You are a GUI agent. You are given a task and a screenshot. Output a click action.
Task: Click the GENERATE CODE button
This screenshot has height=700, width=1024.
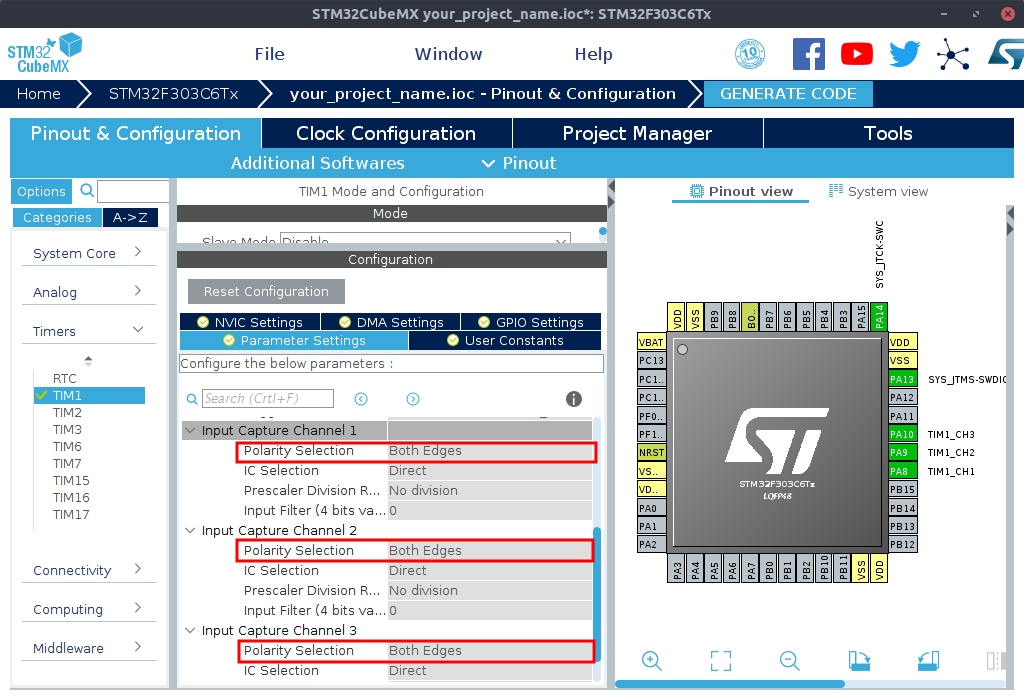pyautogui.click(x=788, y=94)
